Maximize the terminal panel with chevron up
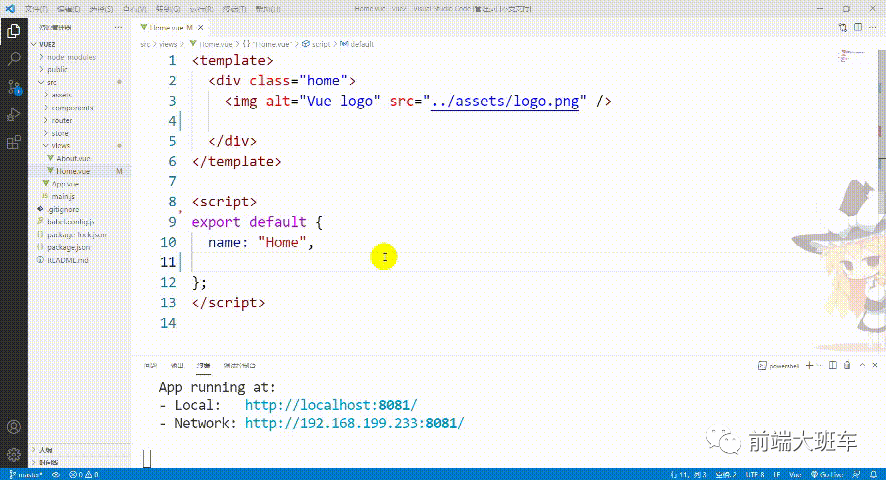Image resolution: width=886 pixels, height=480 pixels. [x=862, y=365]
